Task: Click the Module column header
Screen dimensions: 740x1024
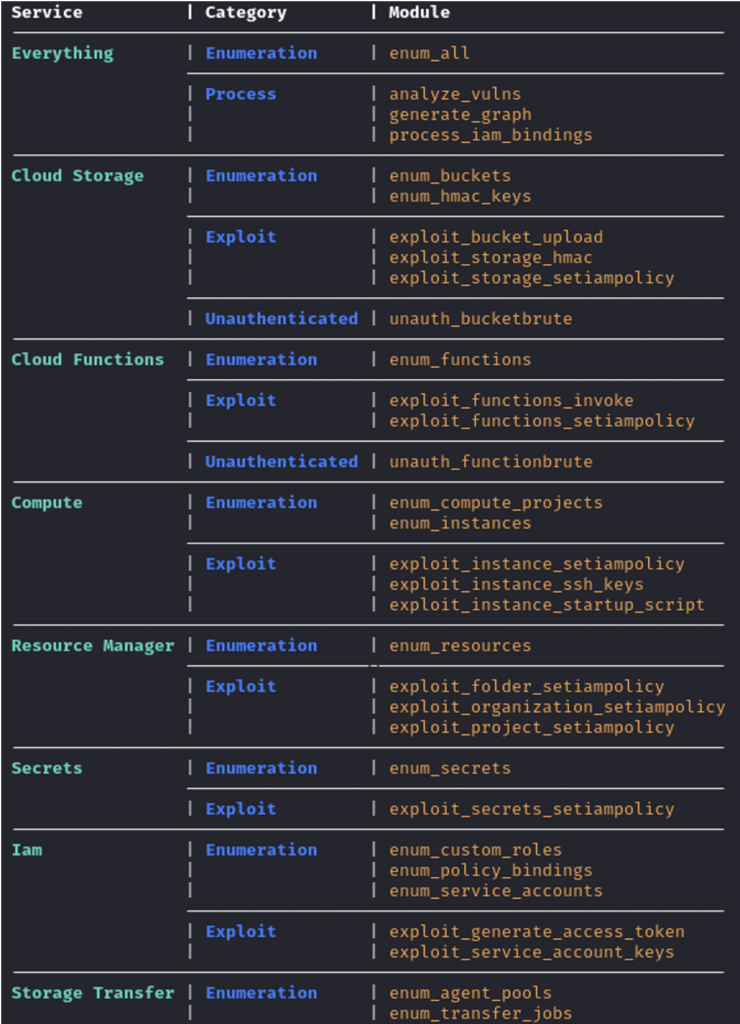Action: point(419,13)
